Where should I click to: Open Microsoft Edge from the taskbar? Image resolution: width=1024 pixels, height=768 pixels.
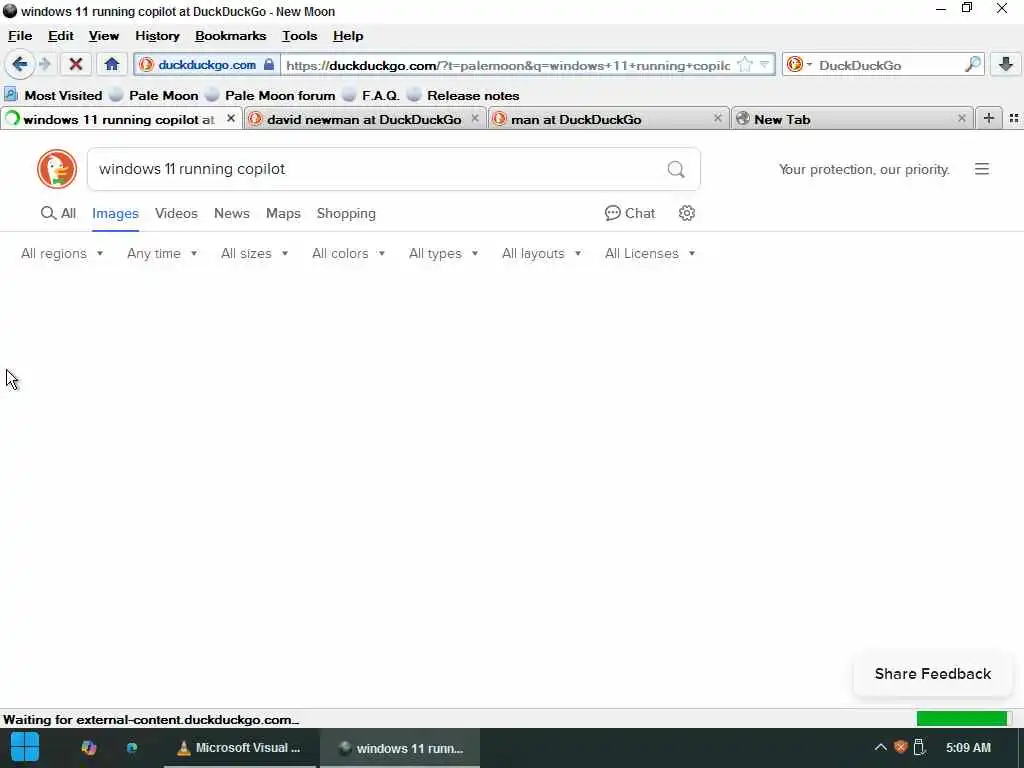coord(132,748)
